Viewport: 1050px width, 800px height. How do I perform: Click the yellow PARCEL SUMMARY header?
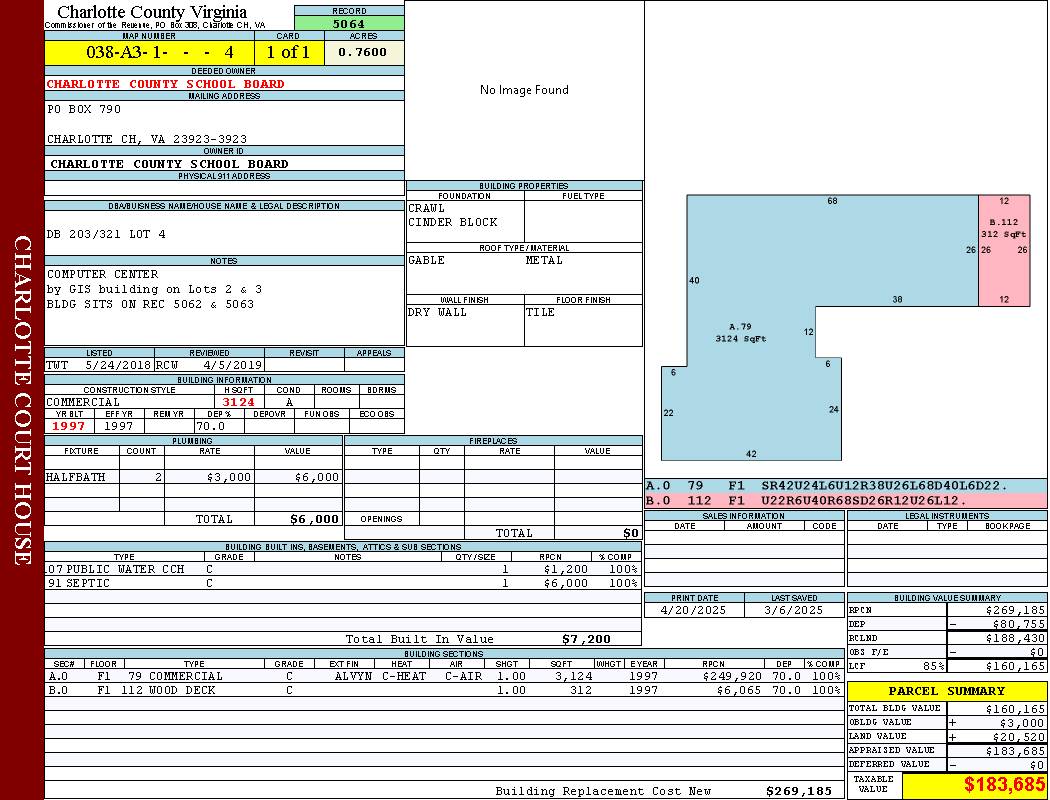click(x=946, y=691)
